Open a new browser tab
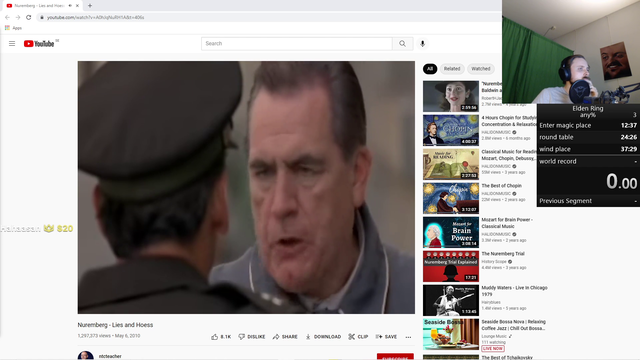The image size is (640, 360). click(x=90, y=6)
